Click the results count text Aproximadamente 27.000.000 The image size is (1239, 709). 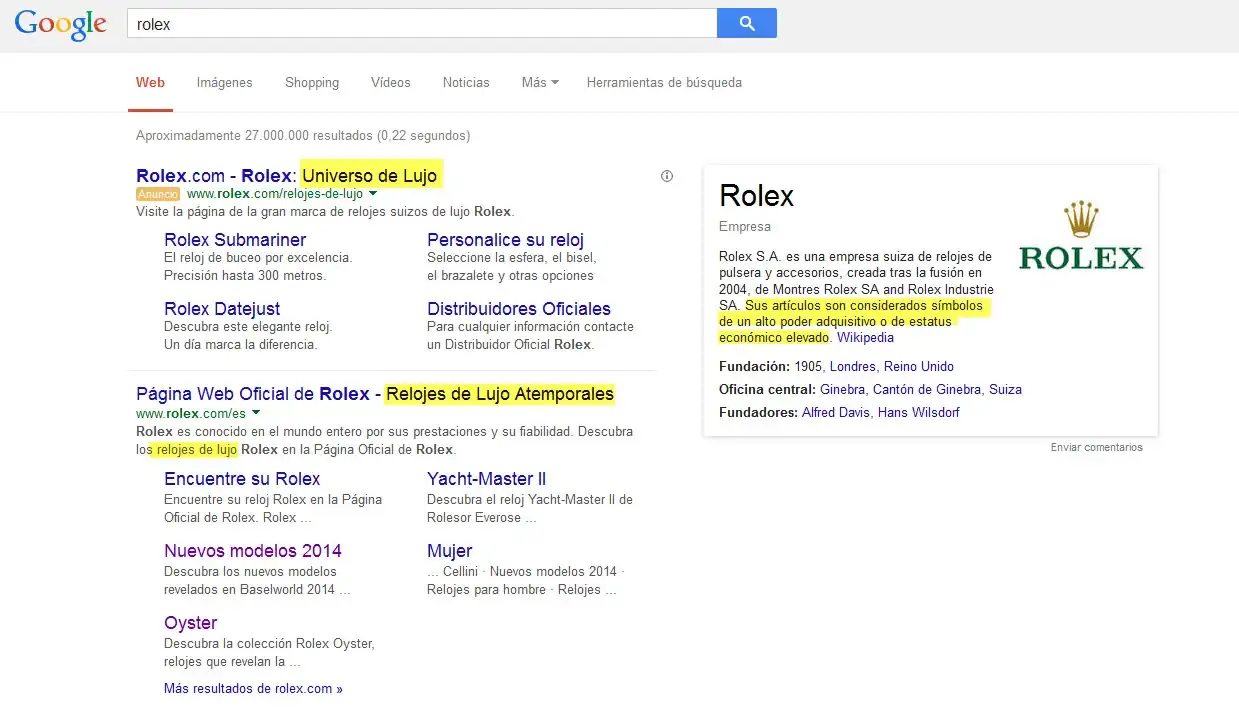click(303, 135)
